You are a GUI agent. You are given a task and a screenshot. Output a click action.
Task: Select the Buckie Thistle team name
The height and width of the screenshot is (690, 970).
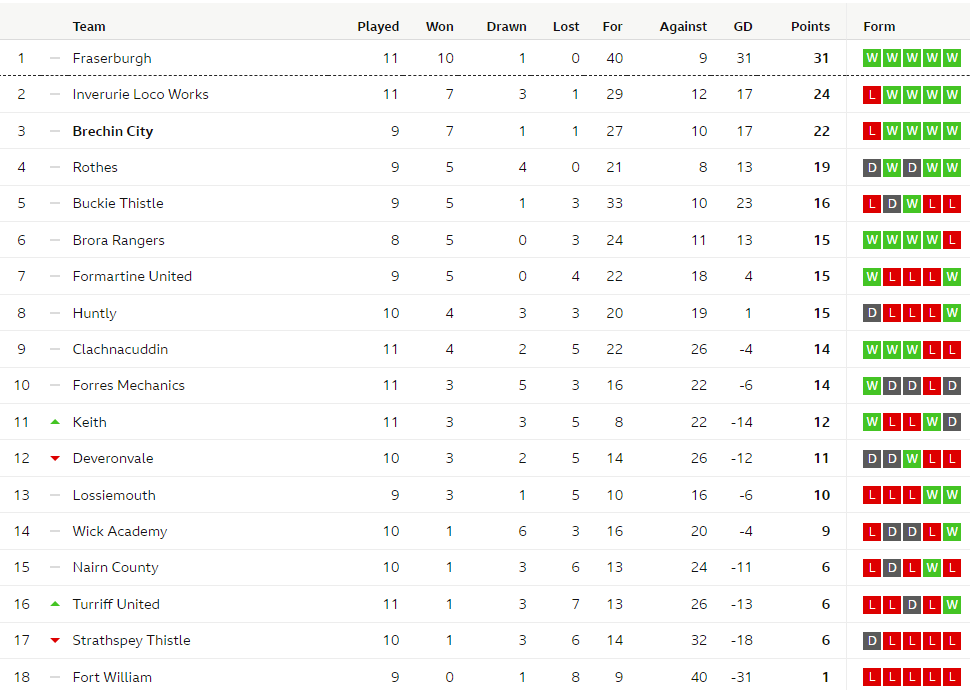(118, 203)
